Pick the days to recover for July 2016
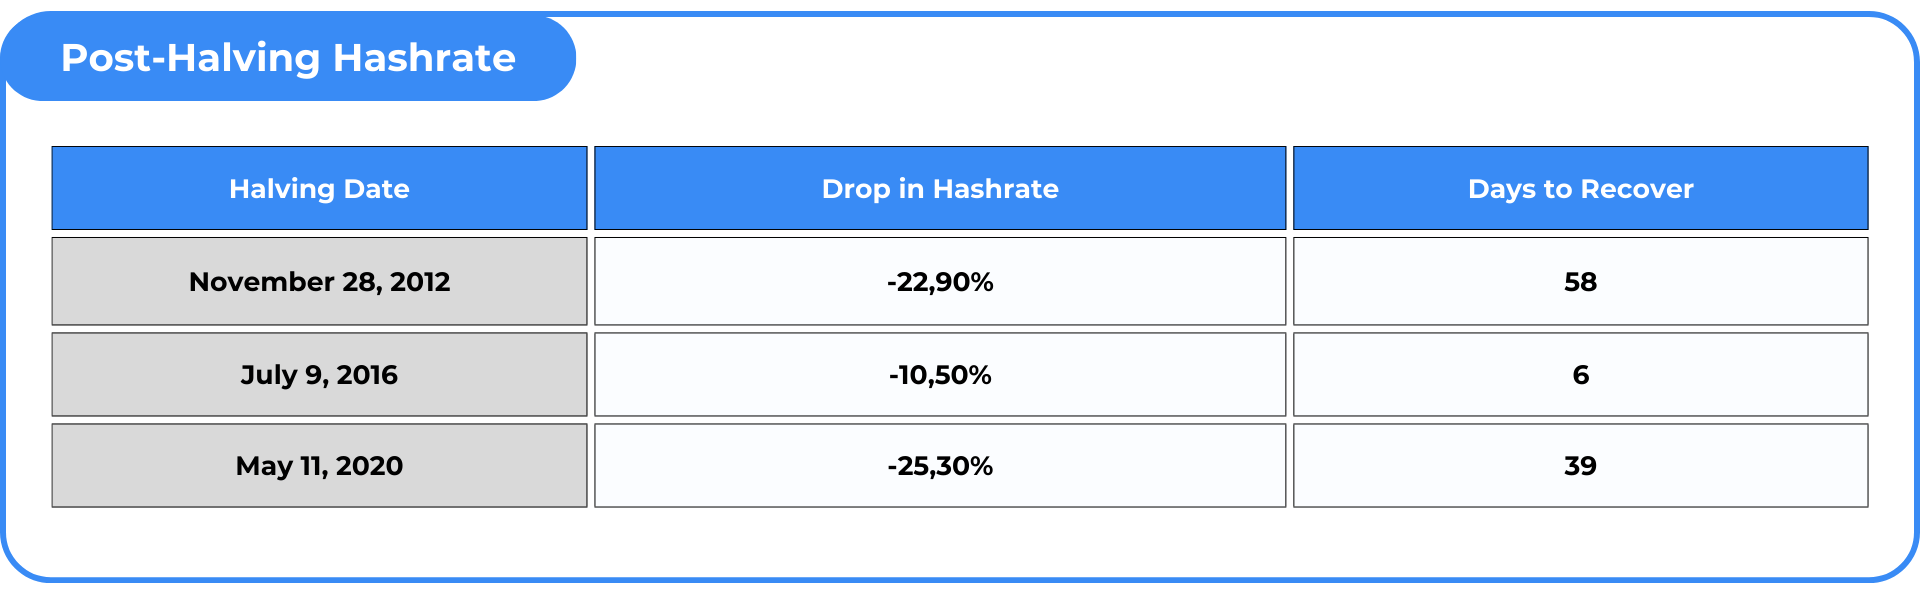The width and height of the screenshot is (1920, 599). click(1580, 375)
